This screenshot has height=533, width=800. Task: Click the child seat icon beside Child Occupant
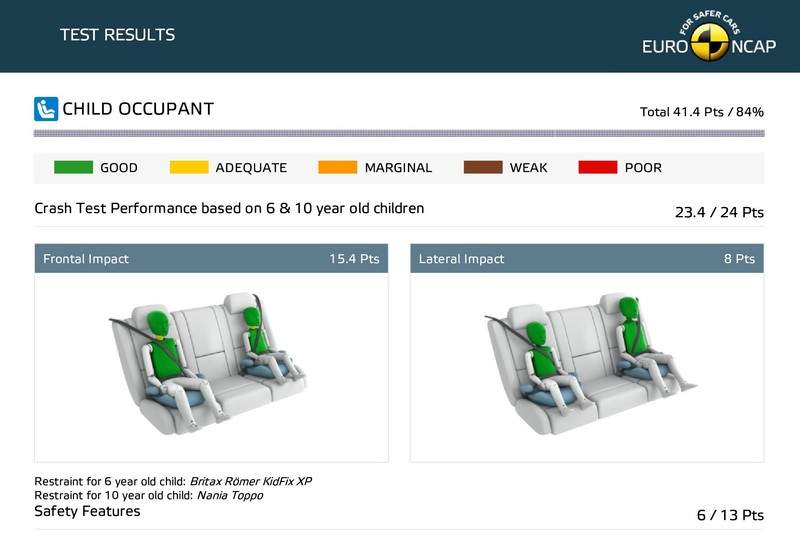click(x=46, y=108)
